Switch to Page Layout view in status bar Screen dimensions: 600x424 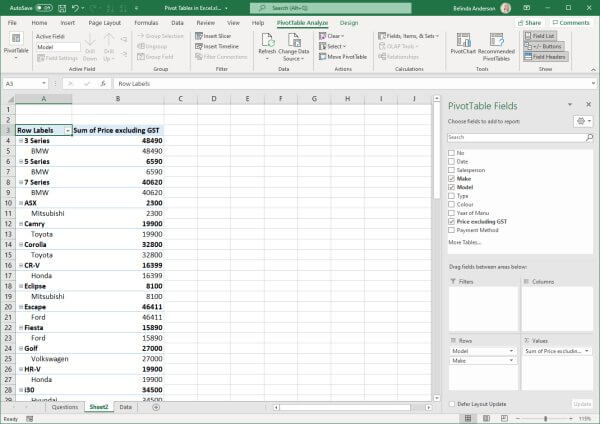pos(486,418)
